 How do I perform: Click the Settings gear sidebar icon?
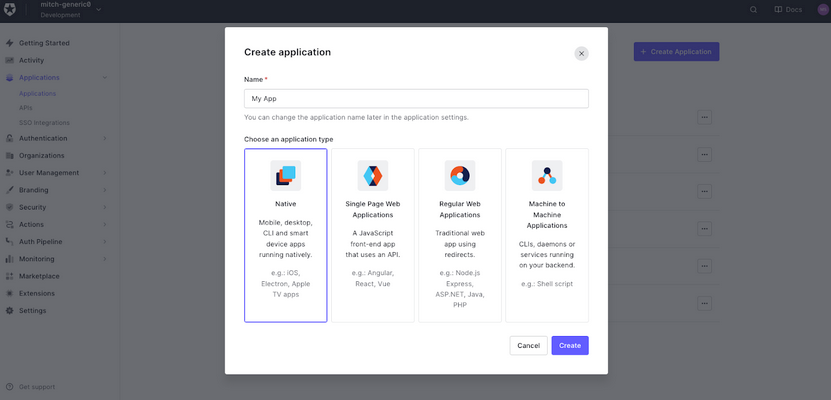point(9,311)
